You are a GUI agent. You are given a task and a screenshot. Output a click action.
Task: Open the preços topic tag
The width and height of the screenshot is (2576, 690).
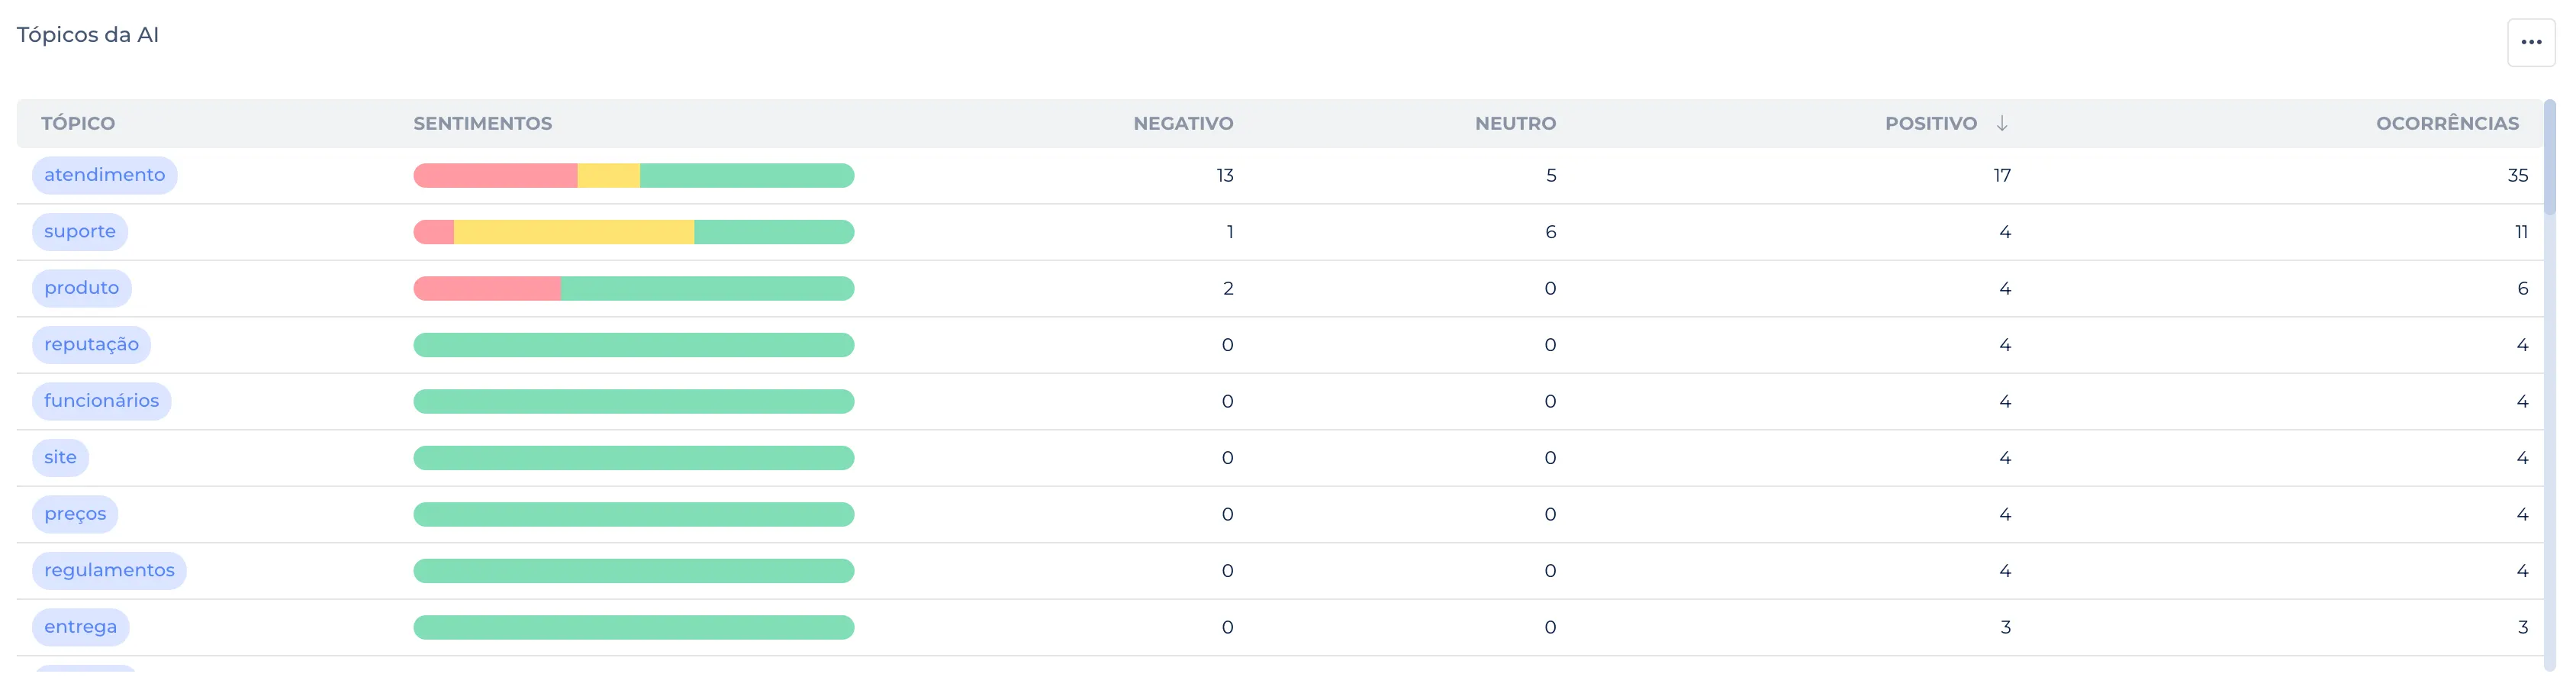pos(75,514)
